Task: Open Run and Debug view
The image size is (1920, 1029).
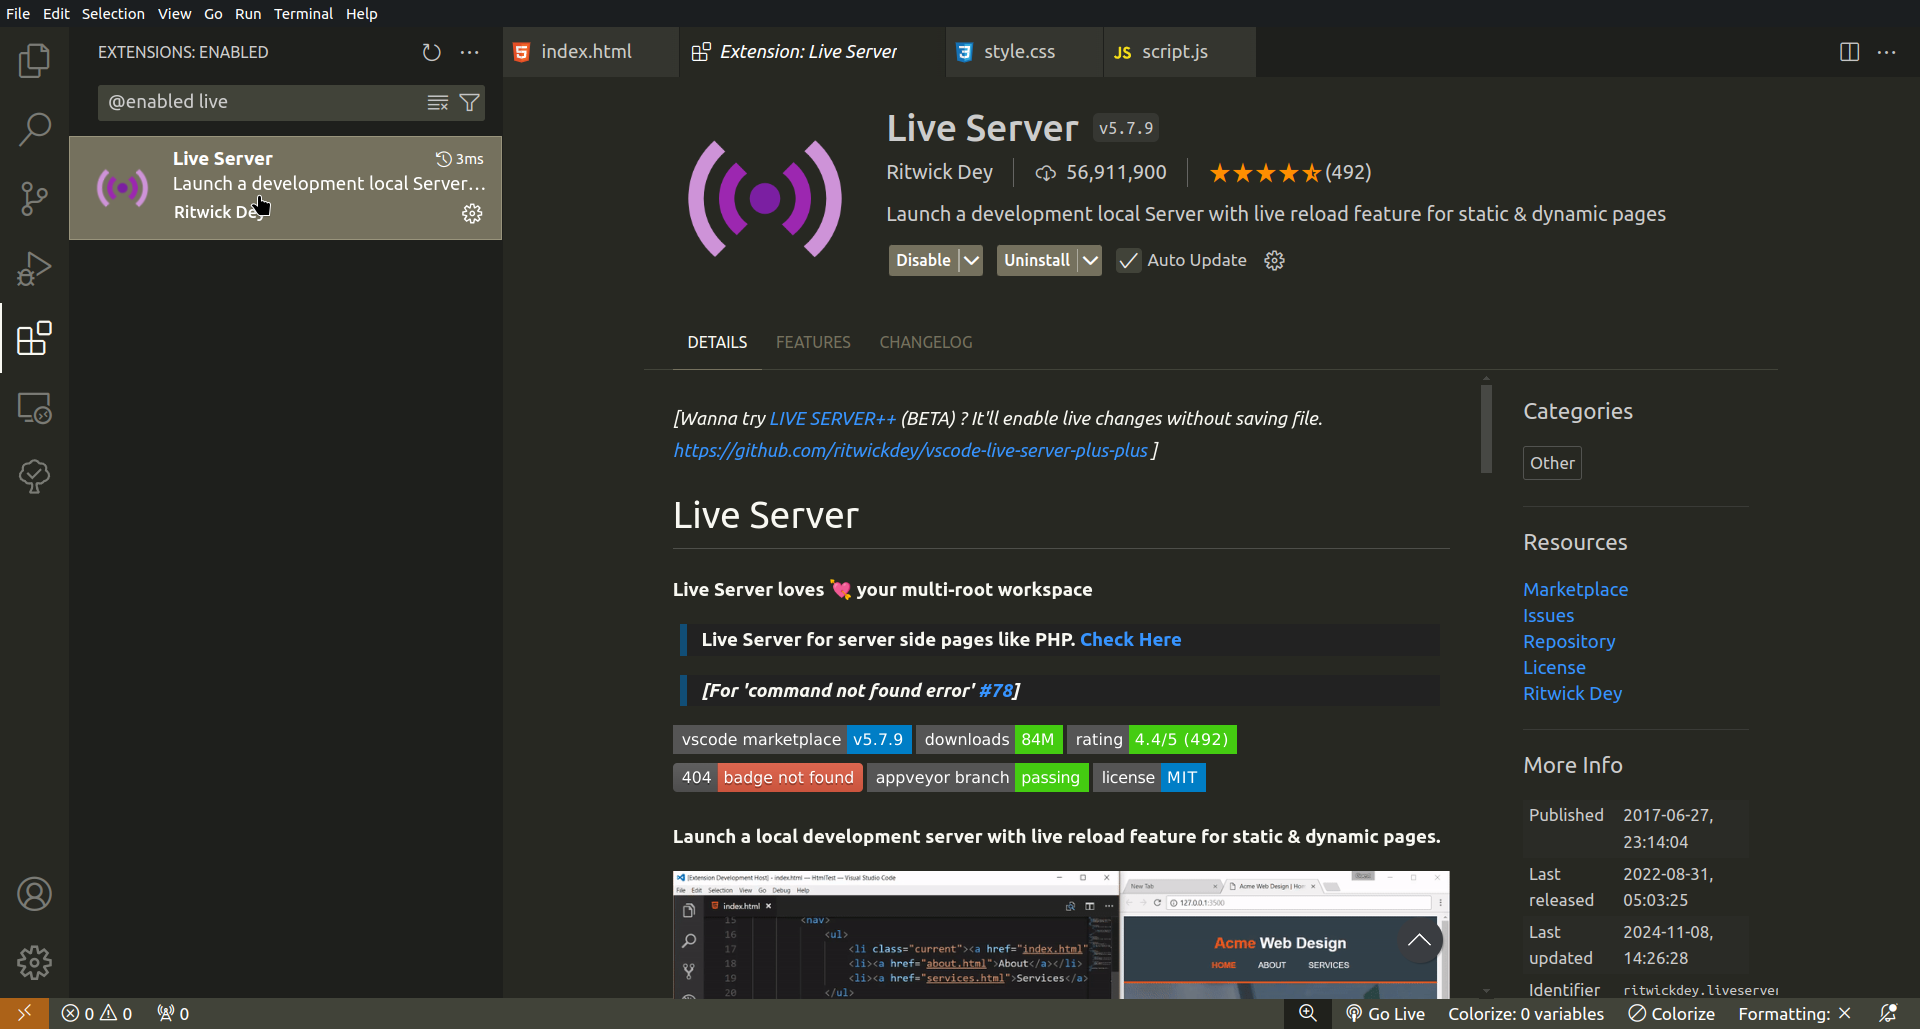Action: (34, 268)
